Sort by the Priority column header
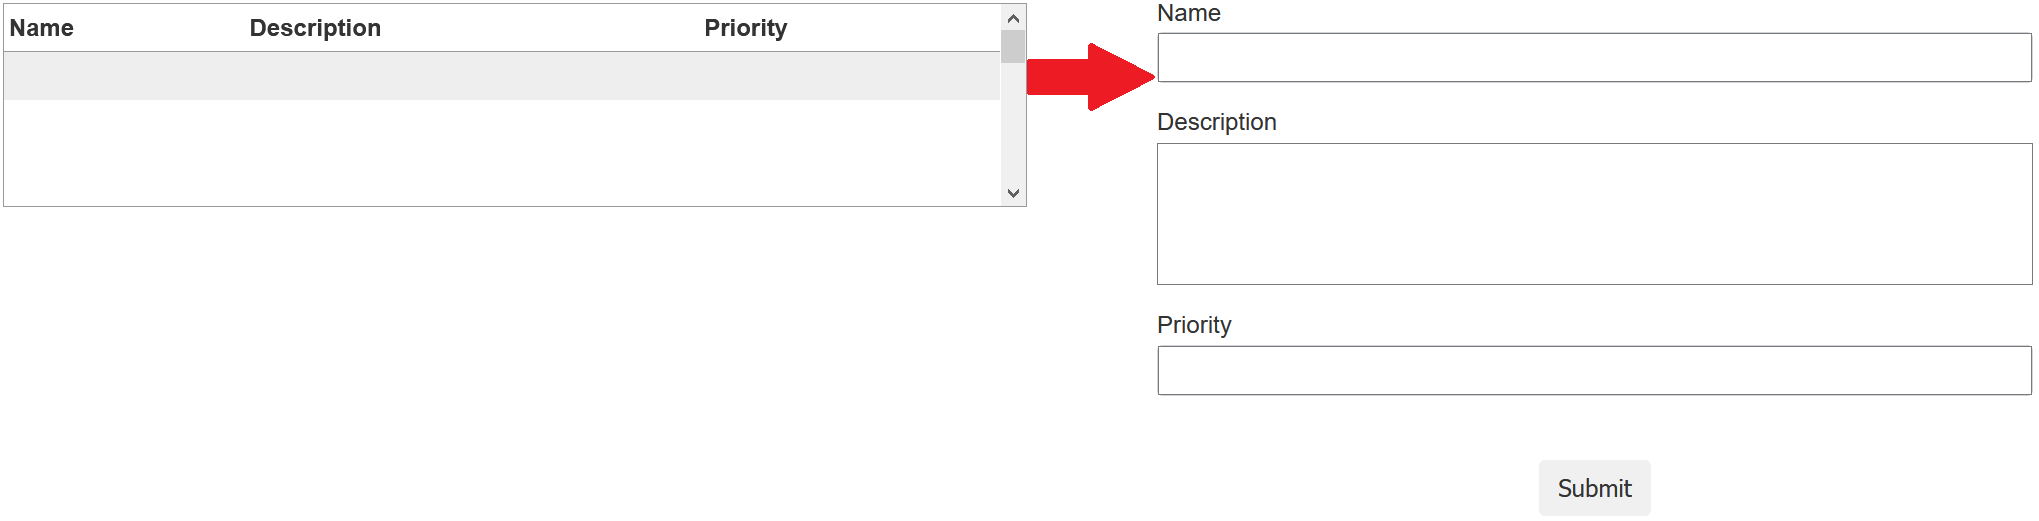The width and height of the screenshot is (2039, 521). (745, 28)
